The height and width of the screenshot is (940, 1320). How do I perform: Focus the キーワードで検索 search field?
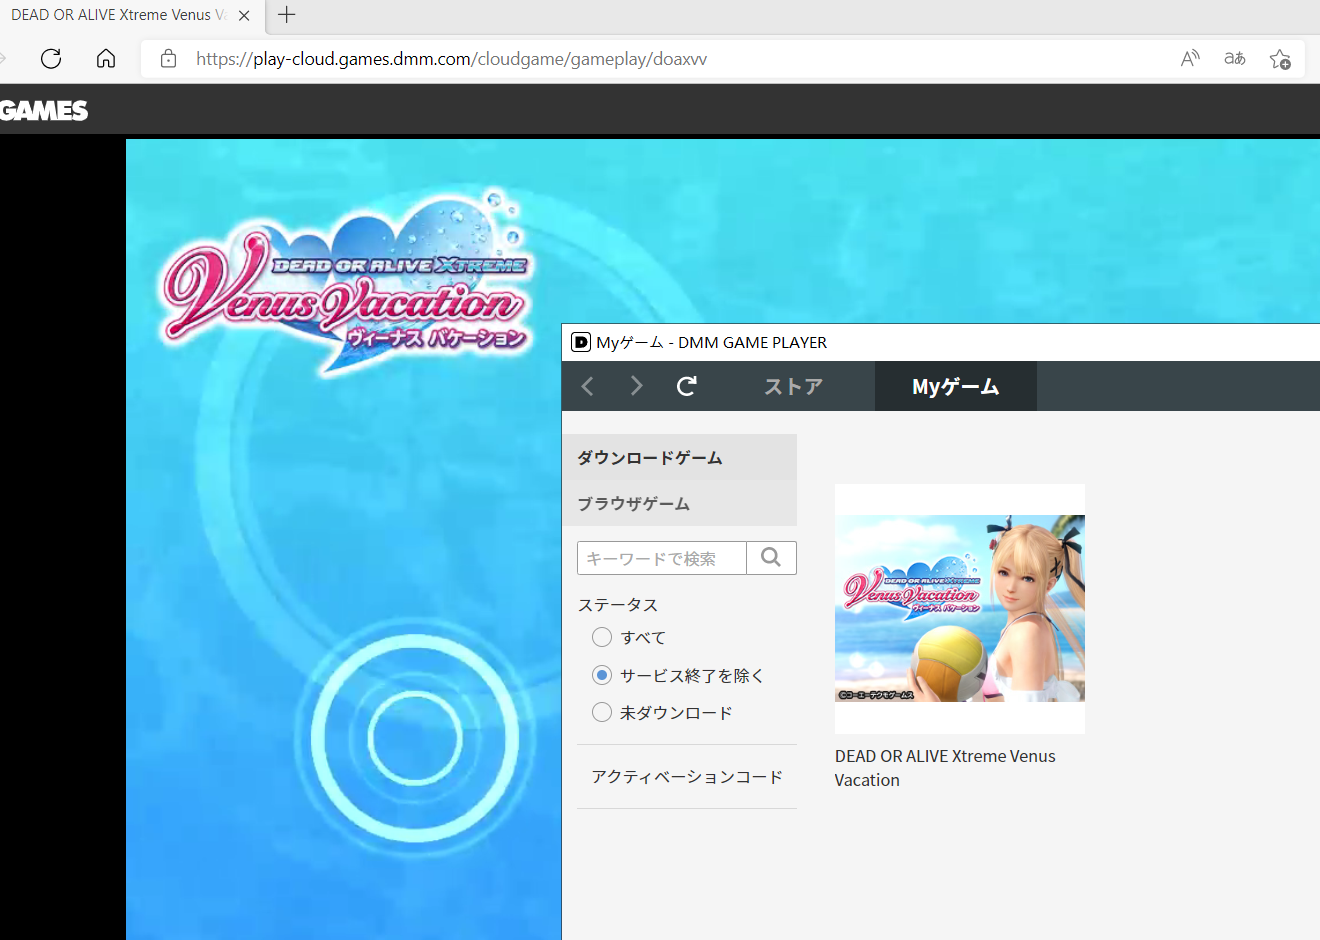[662, 558]
